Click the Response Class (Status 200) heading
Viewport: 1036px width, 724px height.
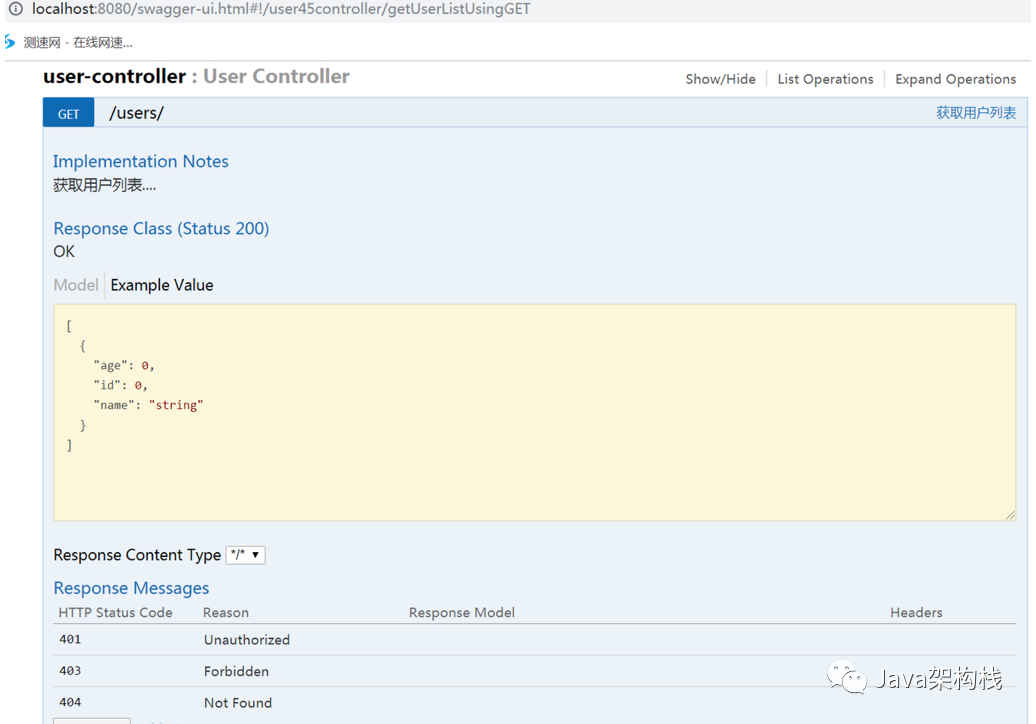161,229
